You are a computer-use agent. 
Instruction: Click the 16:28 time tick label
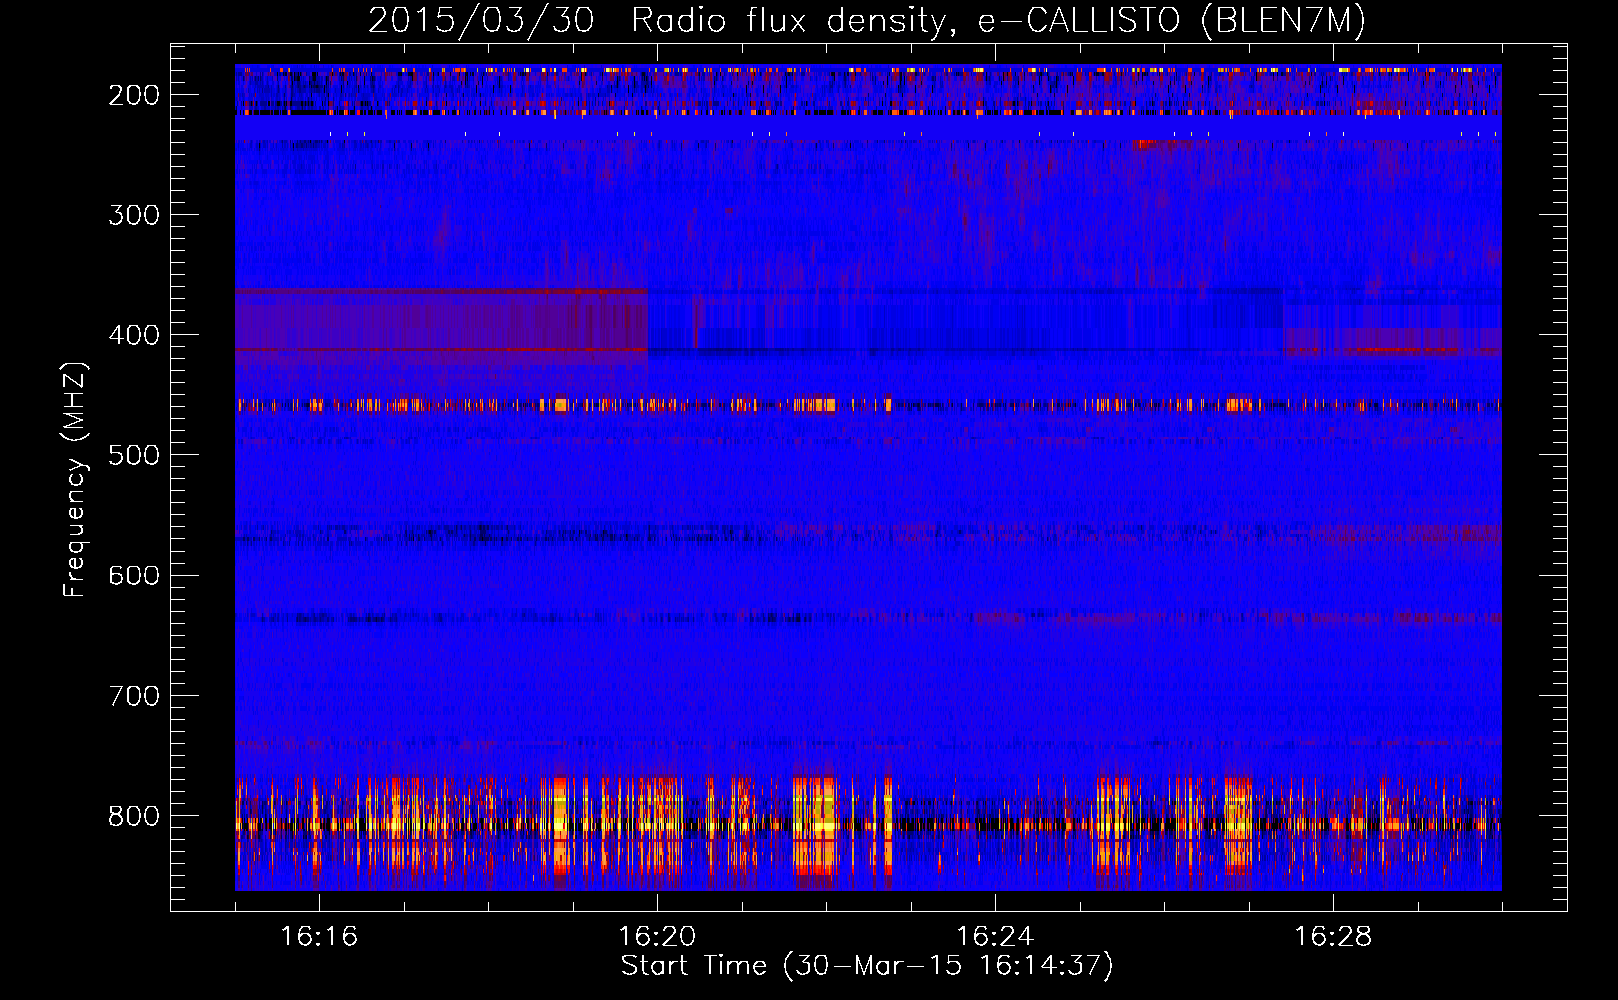[x=1333, y=936]
